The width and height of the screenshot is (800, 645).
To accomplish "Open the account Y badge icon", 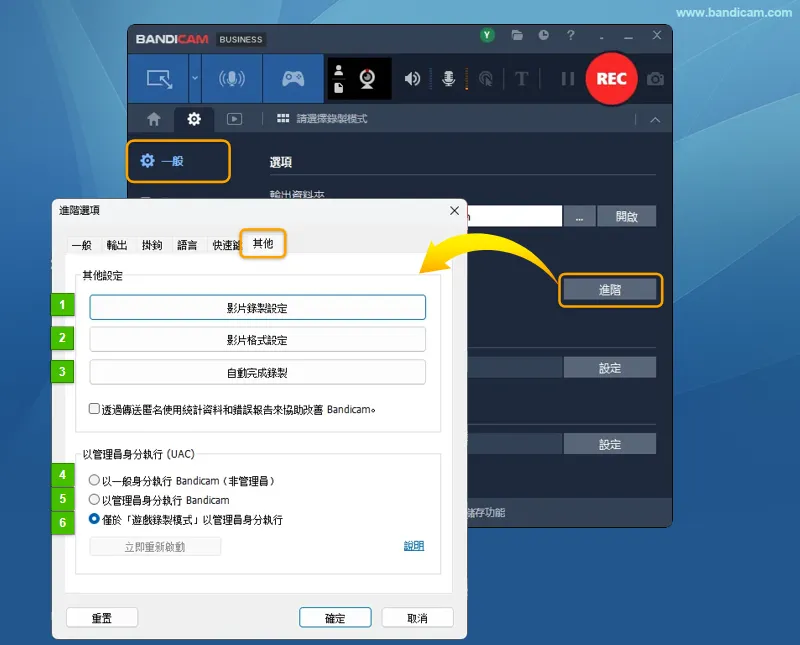I will [x=487, y=35].
